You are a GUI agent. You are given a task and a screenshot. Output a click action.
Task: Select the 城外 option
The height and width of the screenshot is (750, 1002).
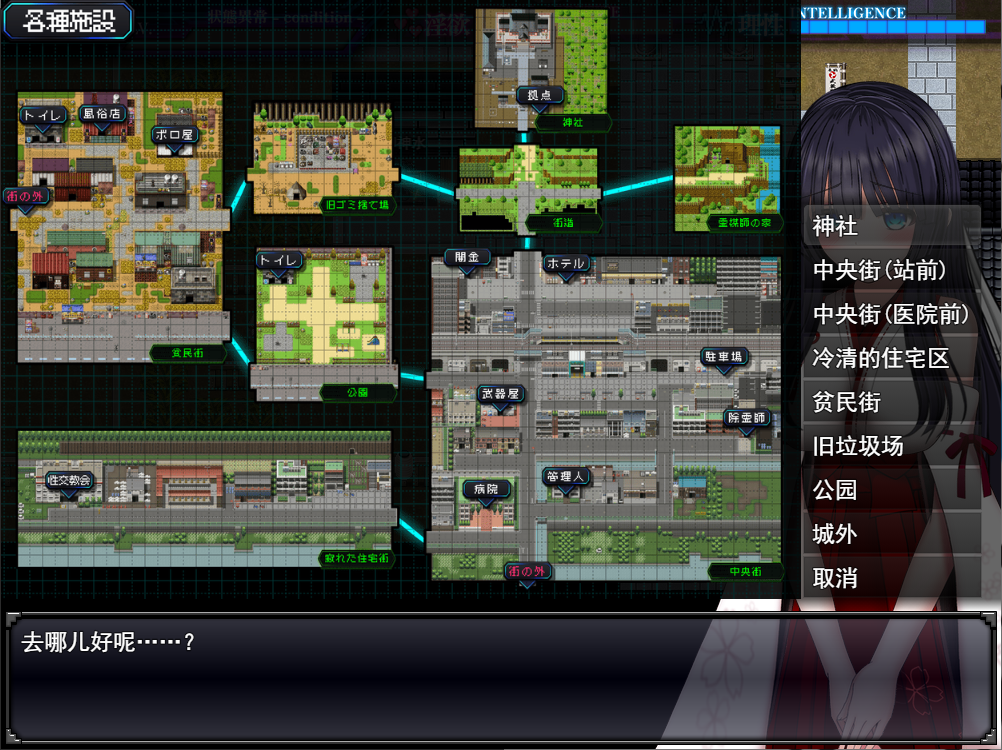(891, 534)
